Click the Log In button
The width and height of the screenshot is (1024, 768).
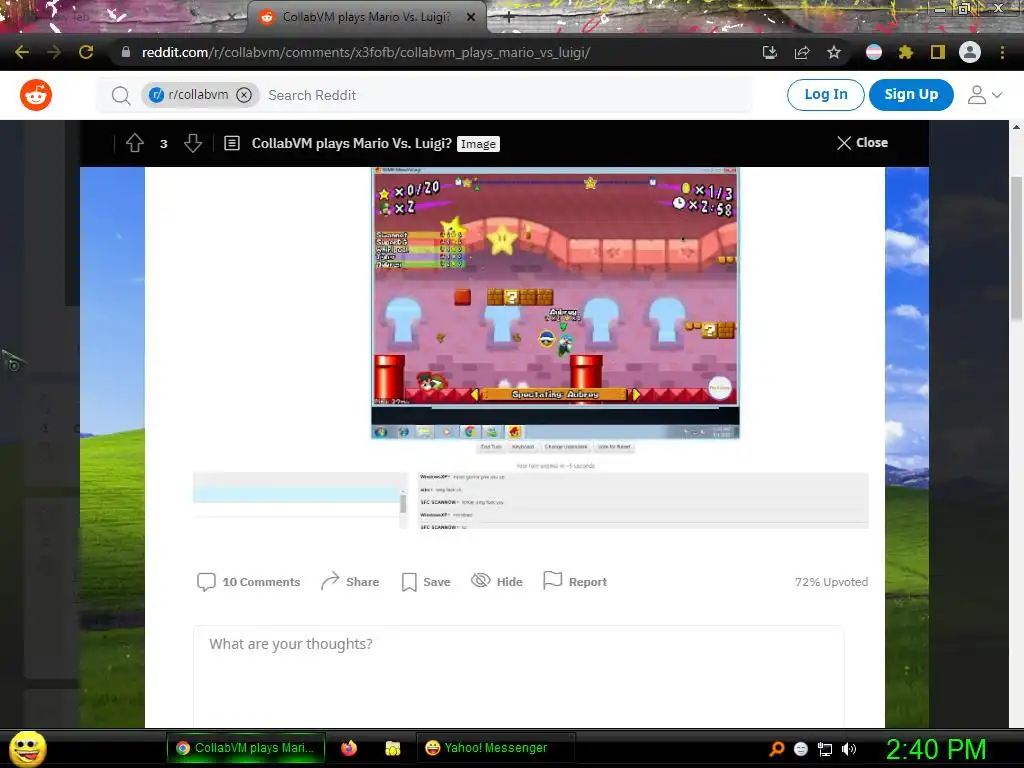tap(825, 95)
